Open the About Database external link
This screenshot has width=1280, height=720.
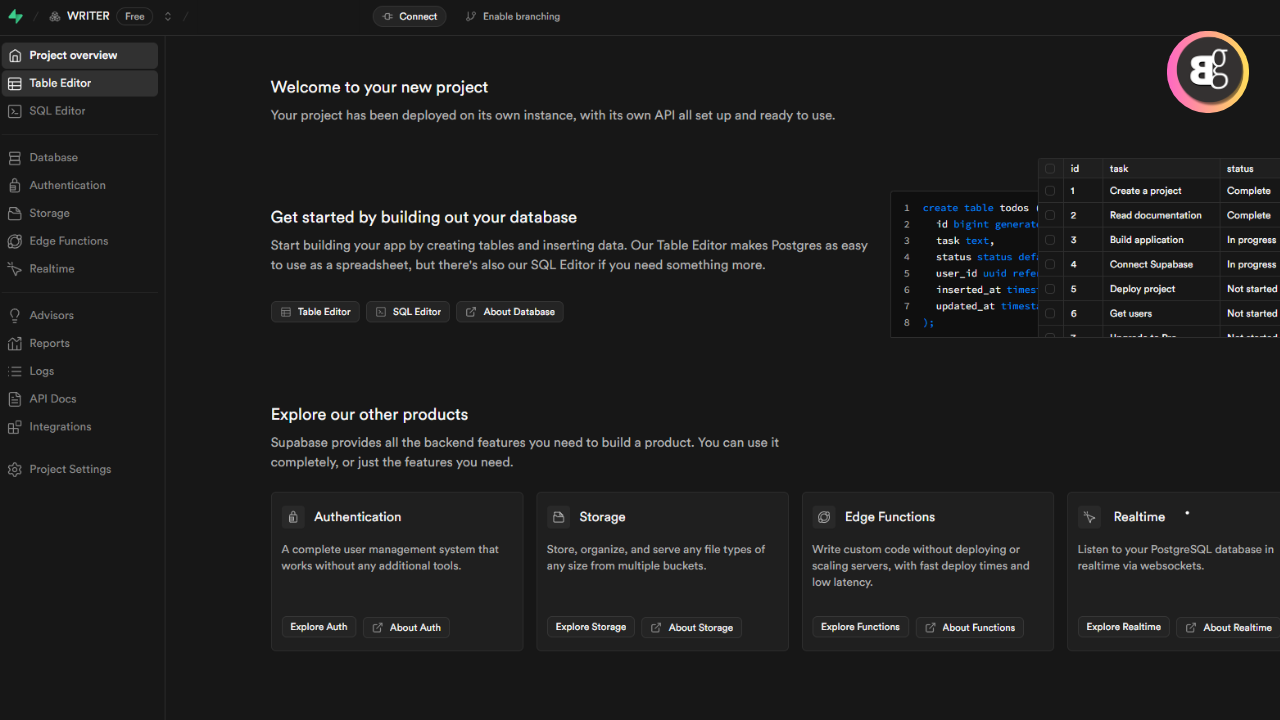[x=510, y=312]
